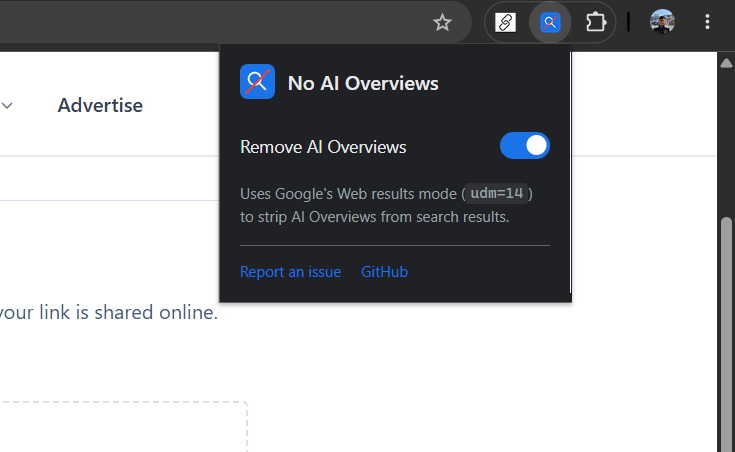Open the GitHub link
Screen dimensions: 735x452
click(x=384, y=272)
